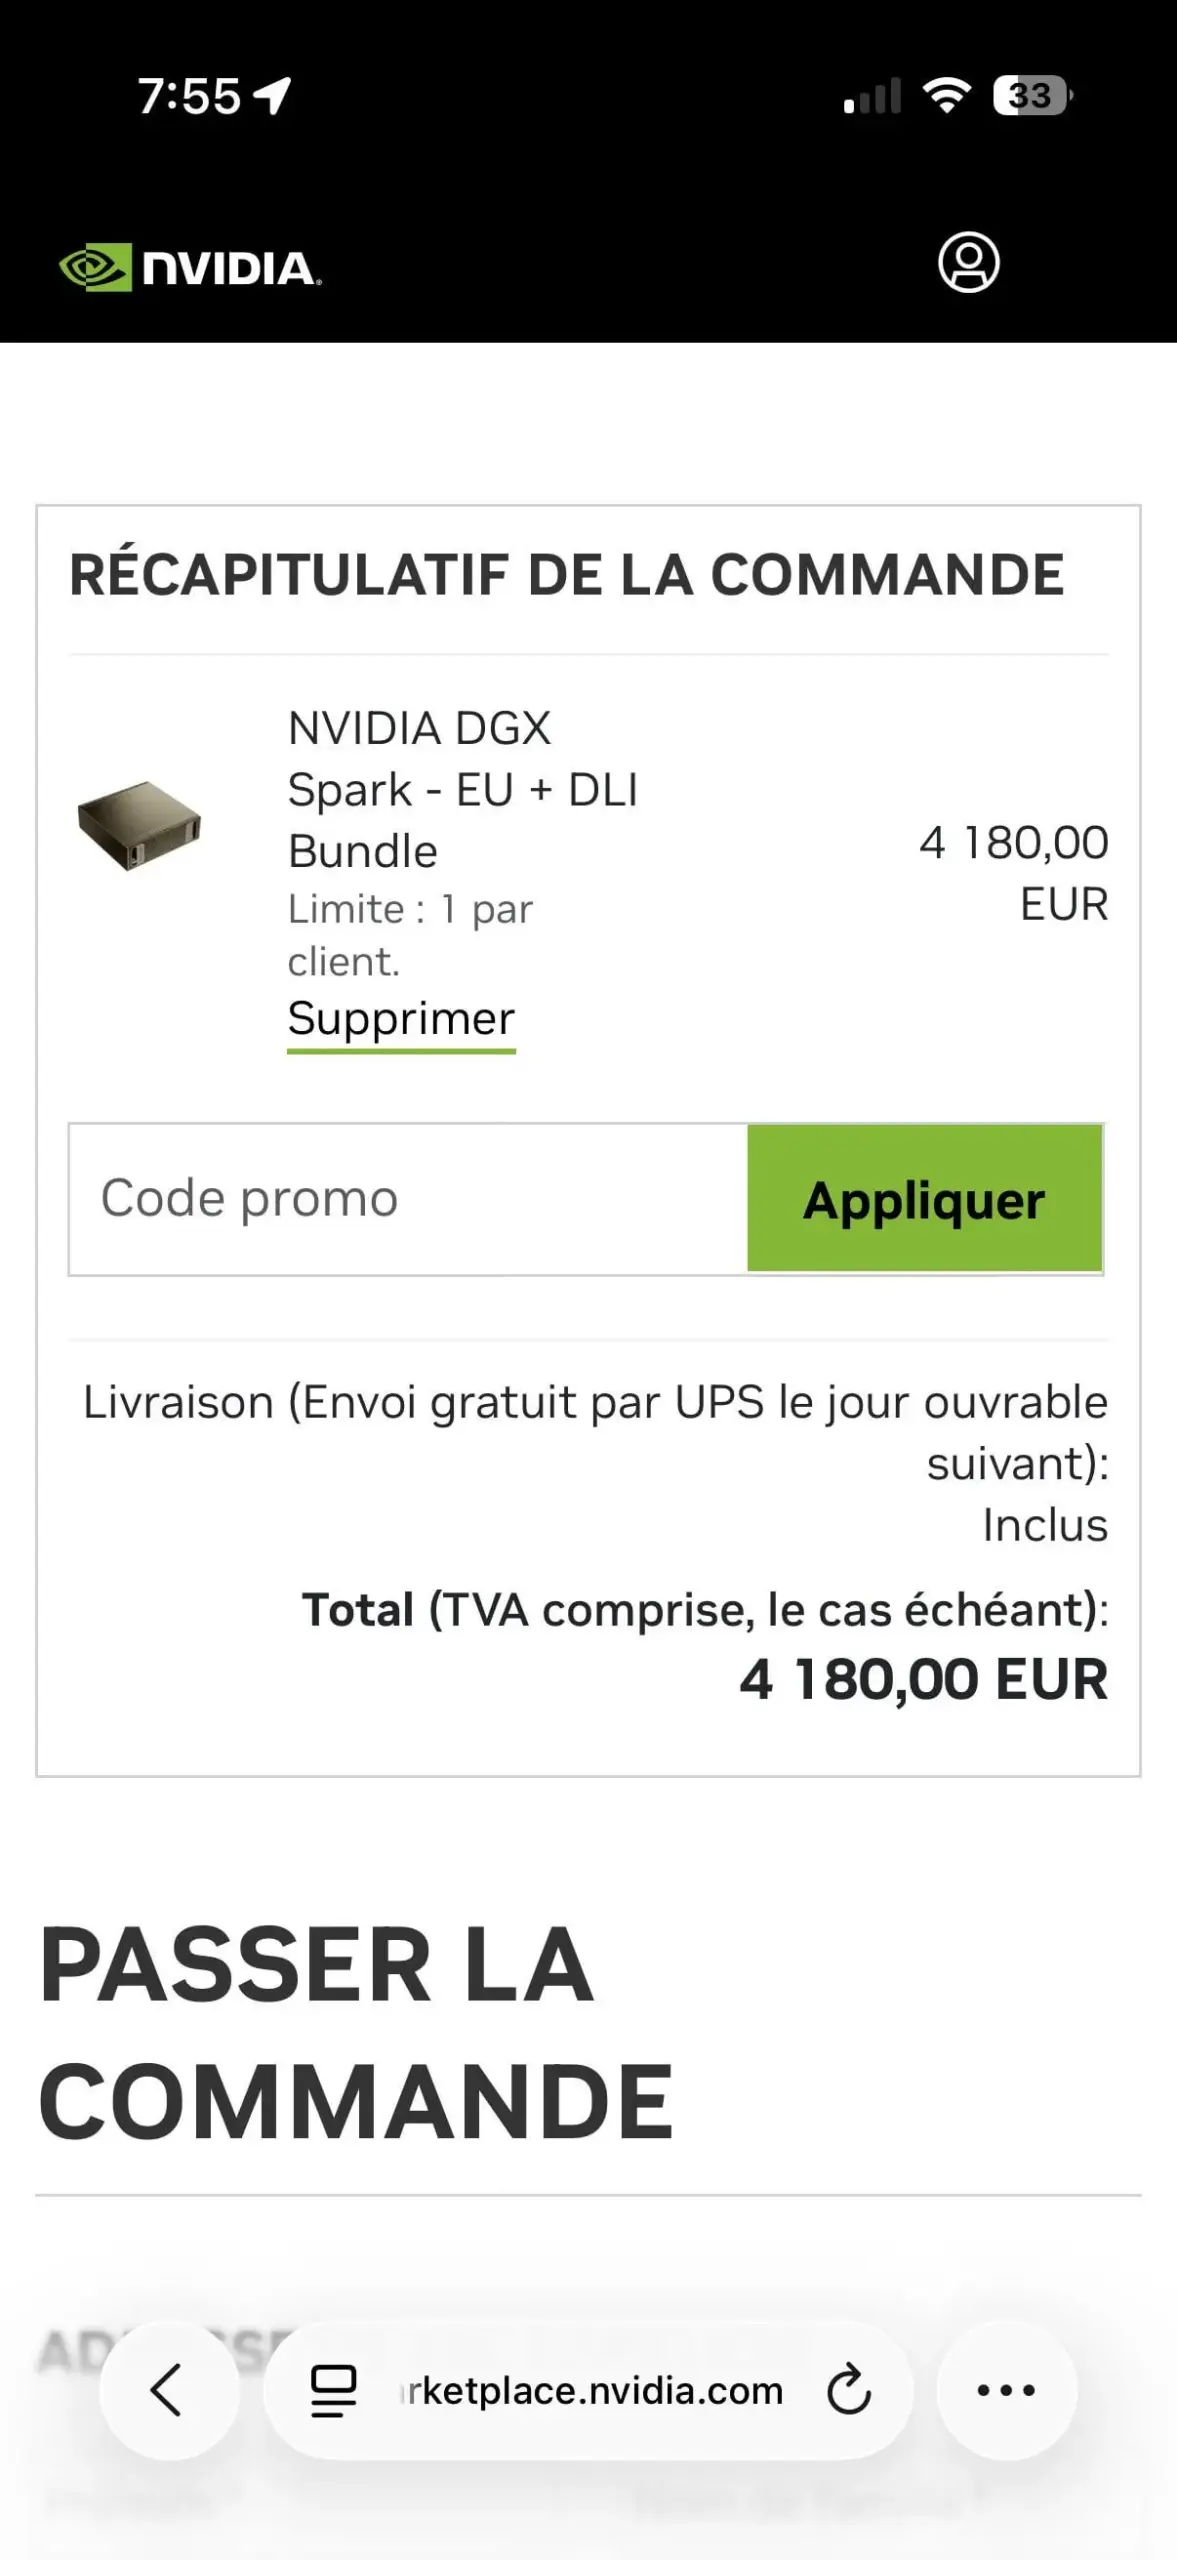Open the page settings icon in address bar
1177x2560 pixels.
(x=333, y=2391)
